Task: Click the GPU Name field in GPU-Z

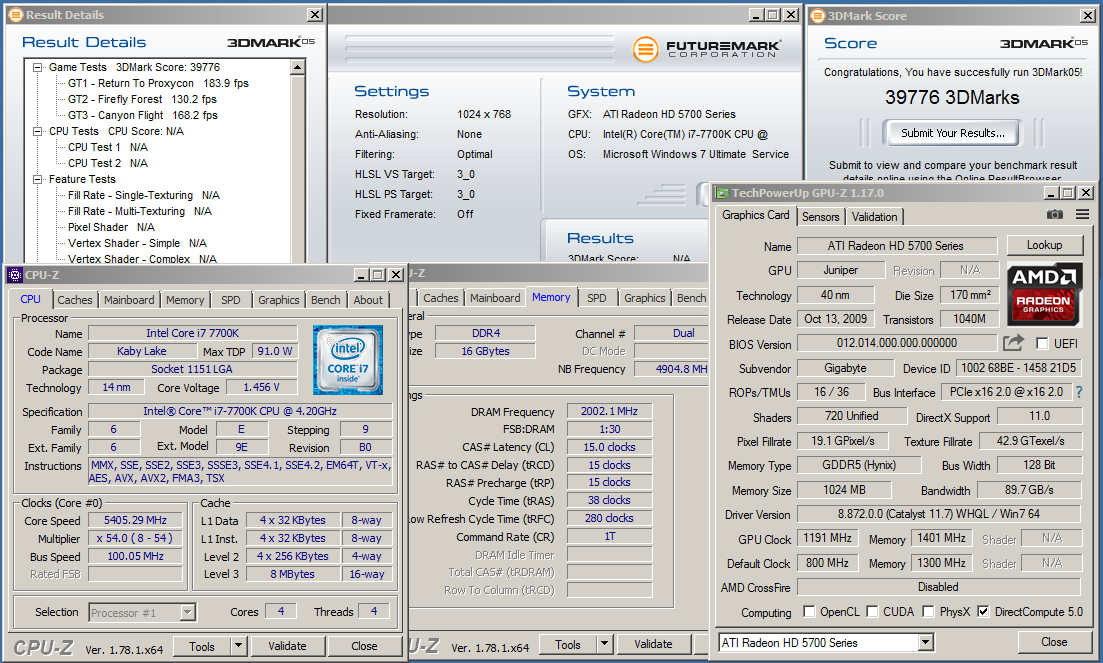Action: coord(897,245)
